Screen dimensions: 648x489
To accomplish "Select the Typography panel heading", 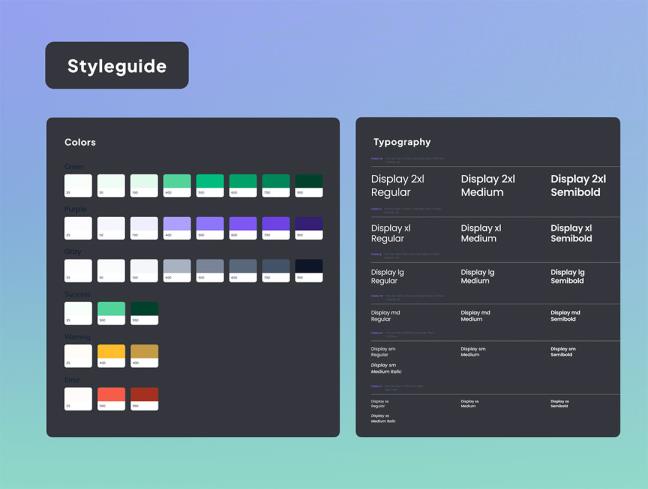I will coord(402,142).
